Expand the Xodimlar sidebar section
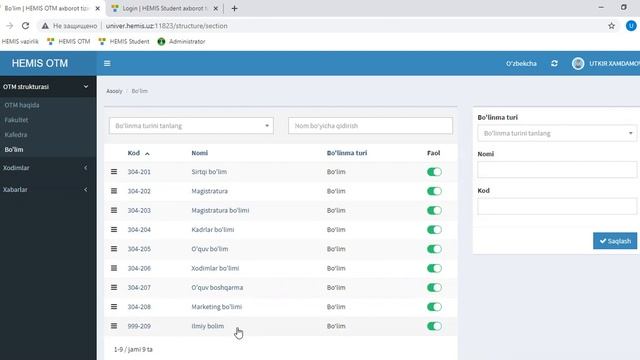 pyautogui.click(x=48, y=168)
